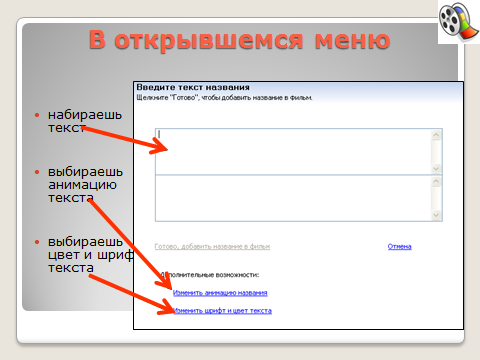Viewport: 480px width, 360px height.
Task: Click the down arrow of the lower text box scrollbar
Action: (x=436, y=215)
